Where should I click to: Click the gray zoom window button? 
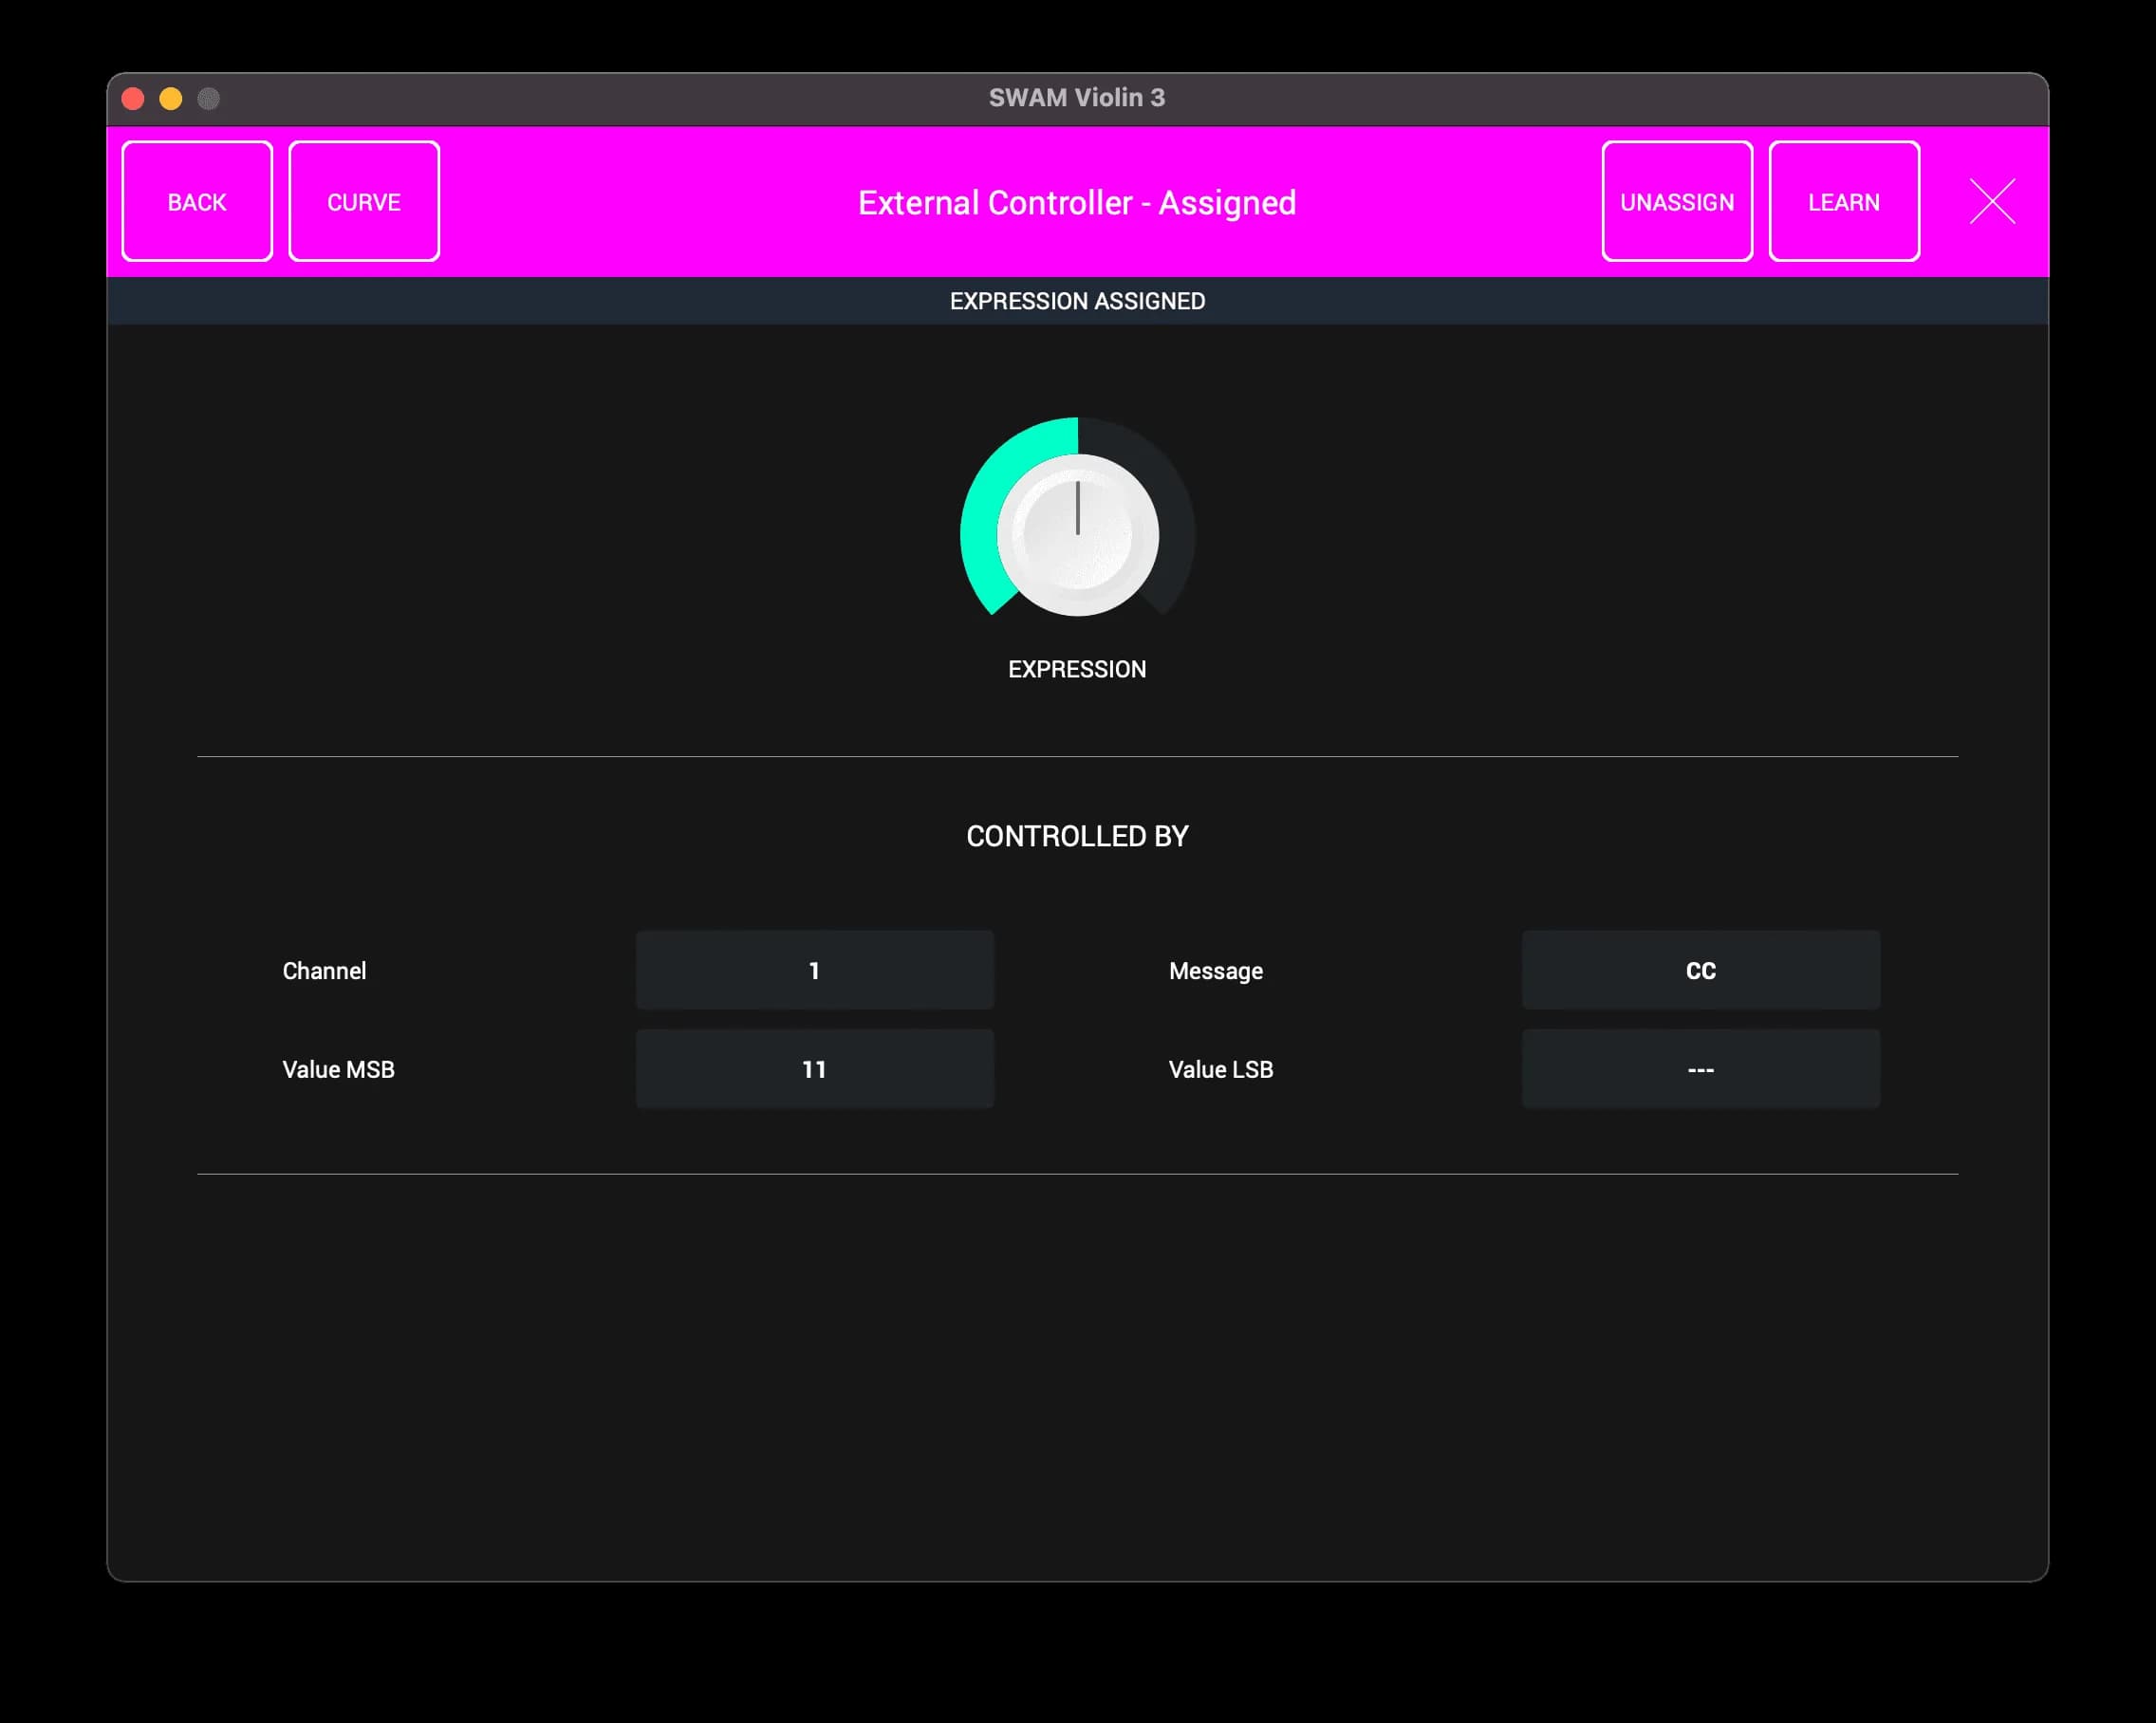(208, 98)
